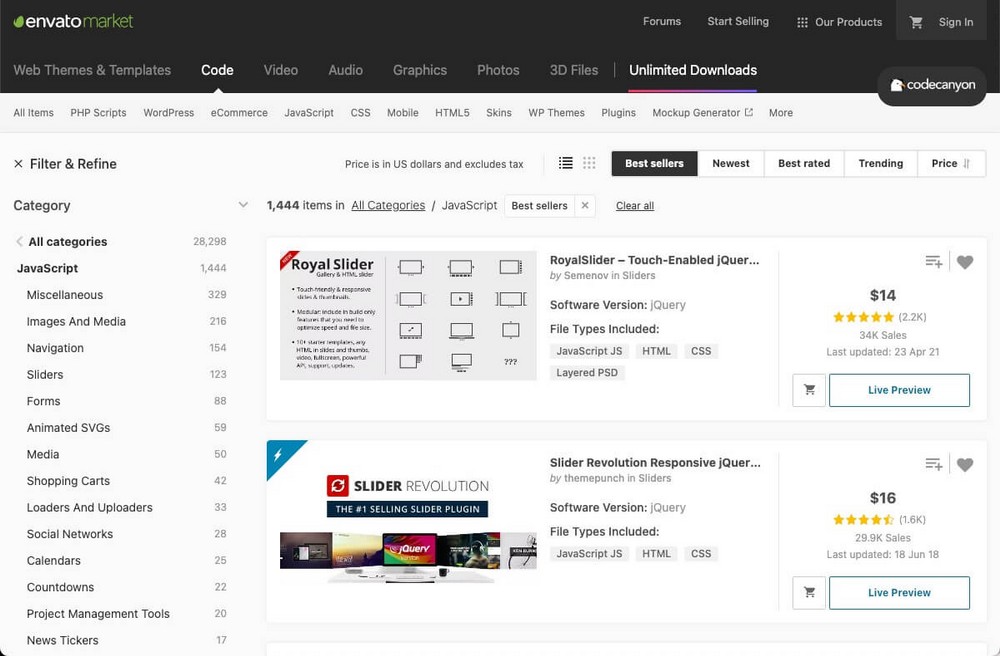This screenshot has height=656, width=1000.
Task: Expand the More categories menu
Action: pos(780,113)
